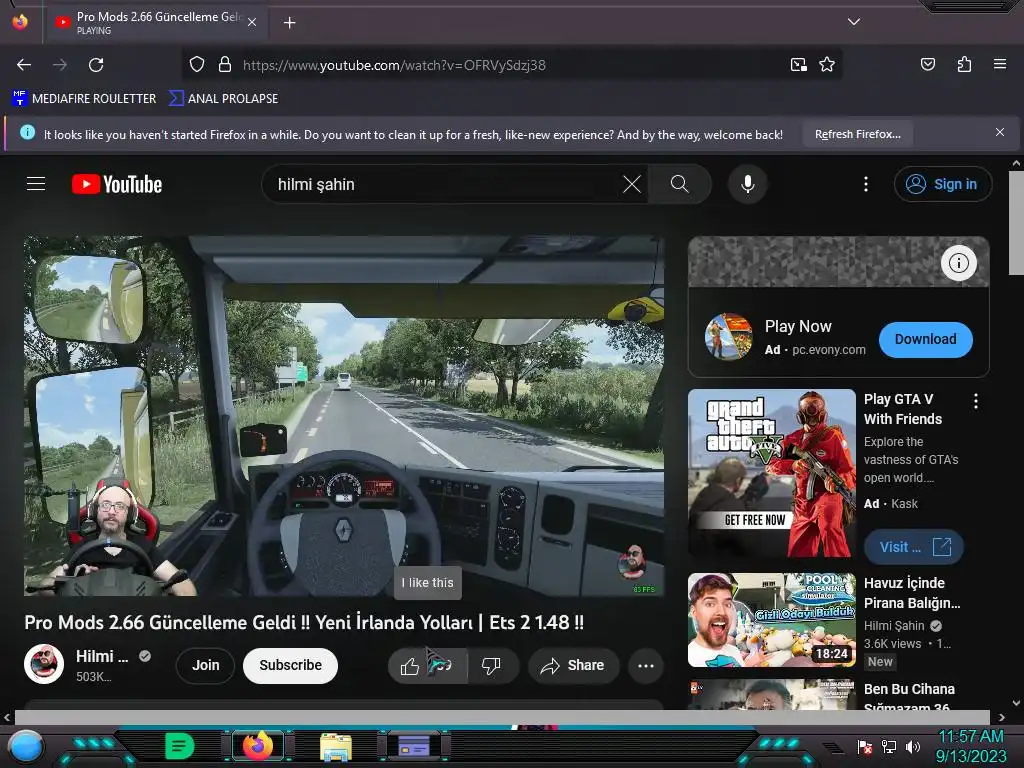Click the video player area

(344, 415)
